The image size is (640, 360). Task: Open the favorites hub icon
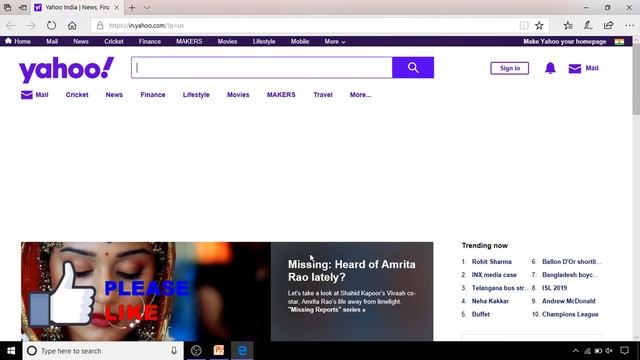pyautogui.click(x=568, y=25)
